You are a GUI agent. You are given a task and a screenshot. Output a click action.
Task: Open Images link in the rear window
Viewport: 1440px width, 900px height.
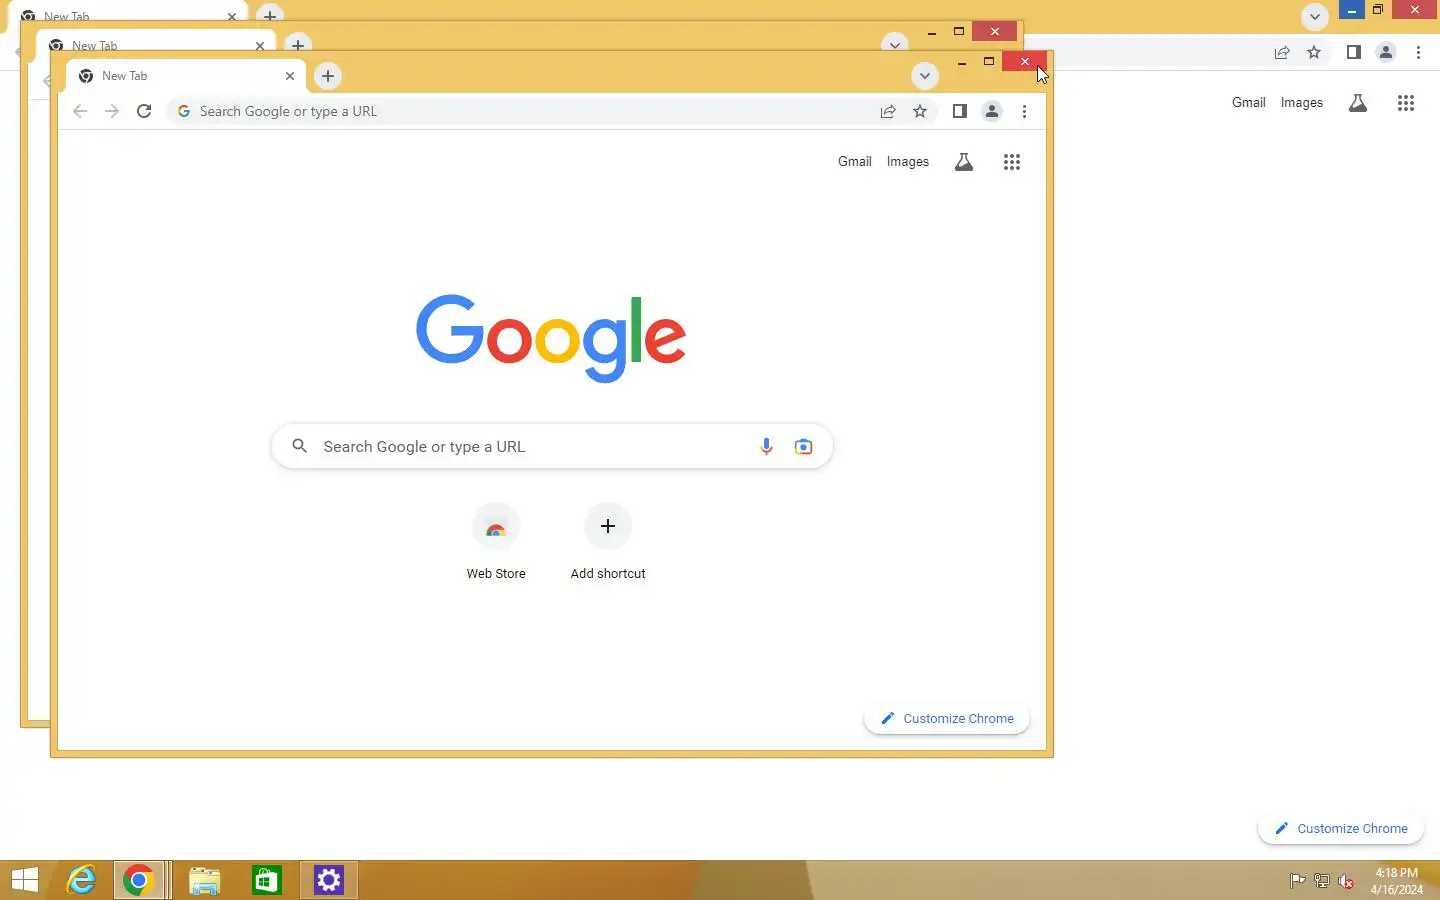(x=1302, y=102)
